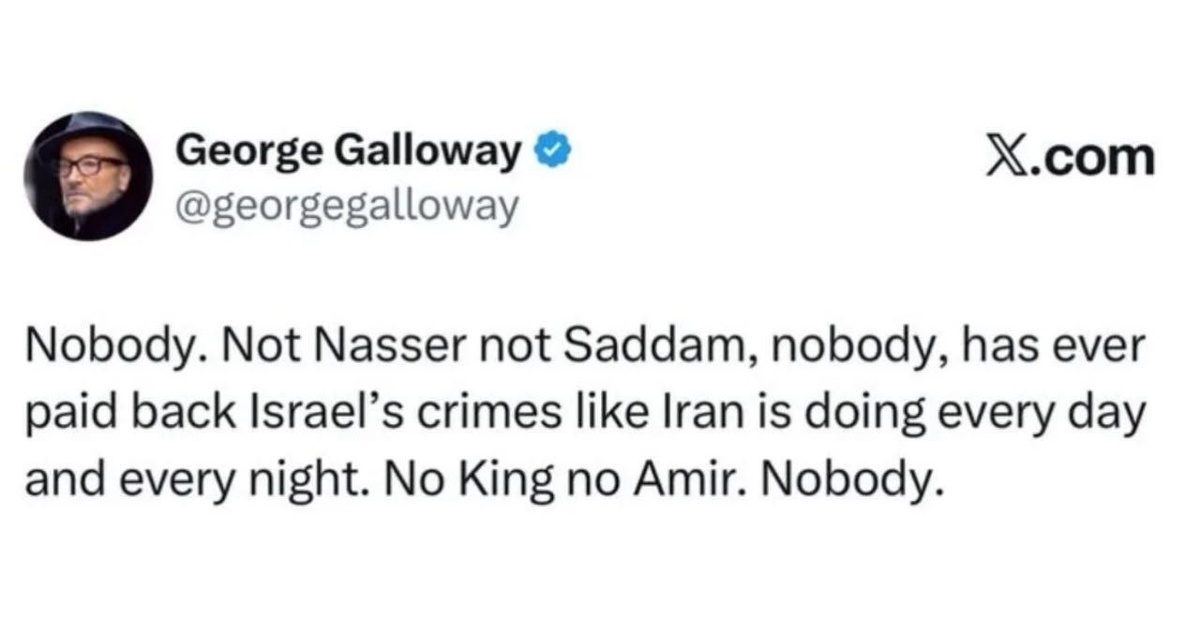
Task: Click the George Galloway display name
Action: (x=349, y=153)
